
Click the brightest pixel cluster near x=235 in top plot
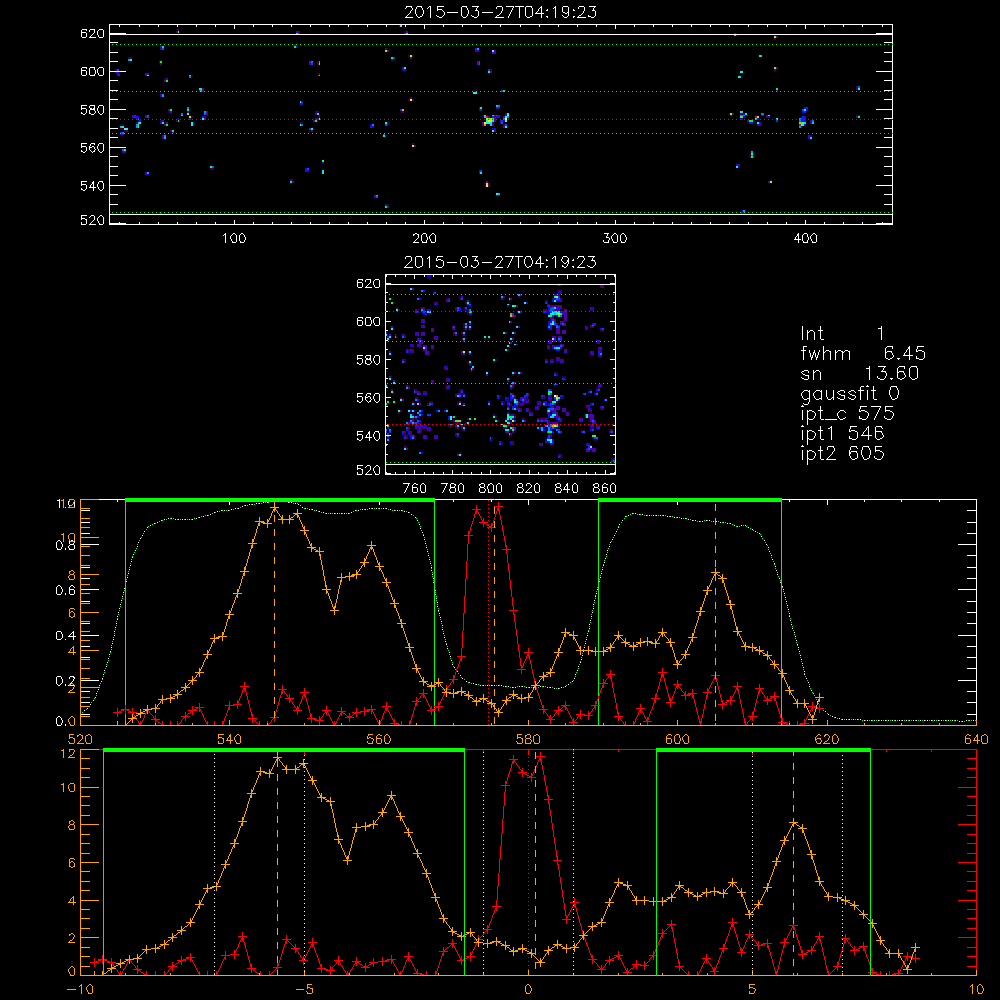tap(489, 120)
